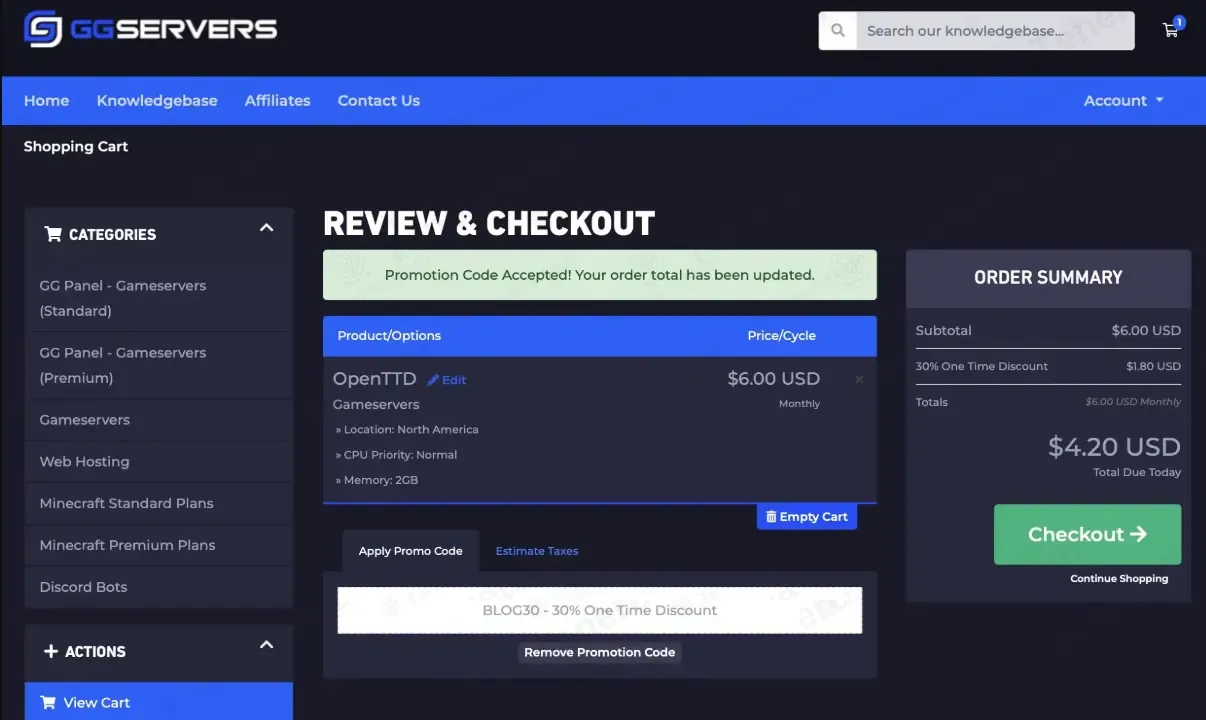Click the promo code input field
The width and height of the screenshot is (1206, 720).
[x=599, y=610]
